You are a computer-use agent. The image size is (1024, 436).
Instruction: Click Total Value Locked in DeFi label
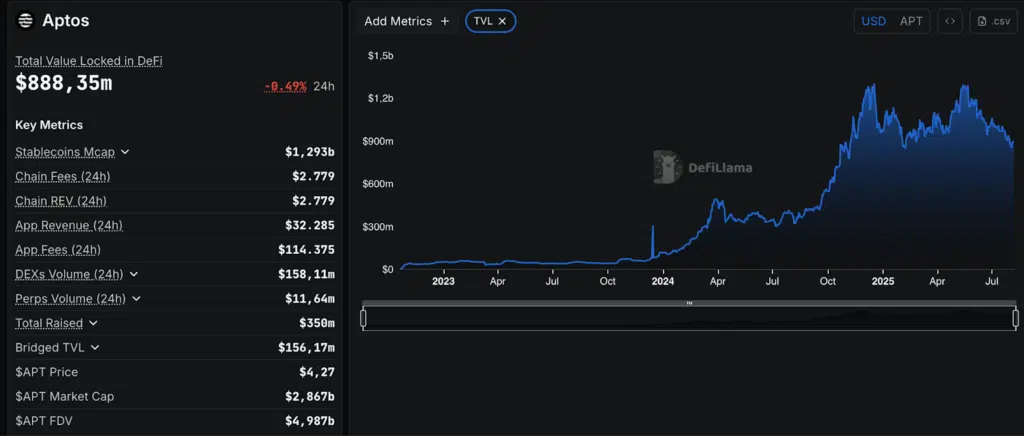tap(88, 61)
